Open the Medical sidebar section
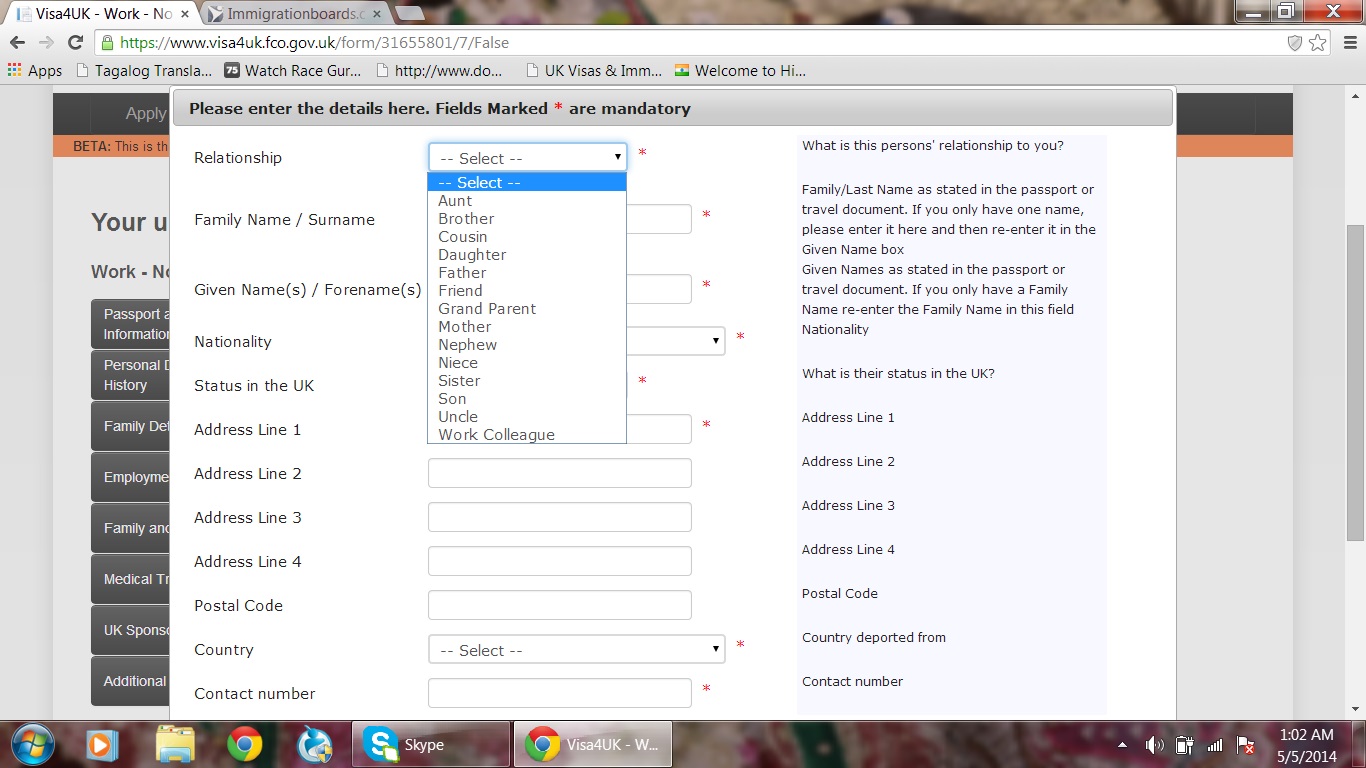1366x768 pixels. [x=130, y=579]
